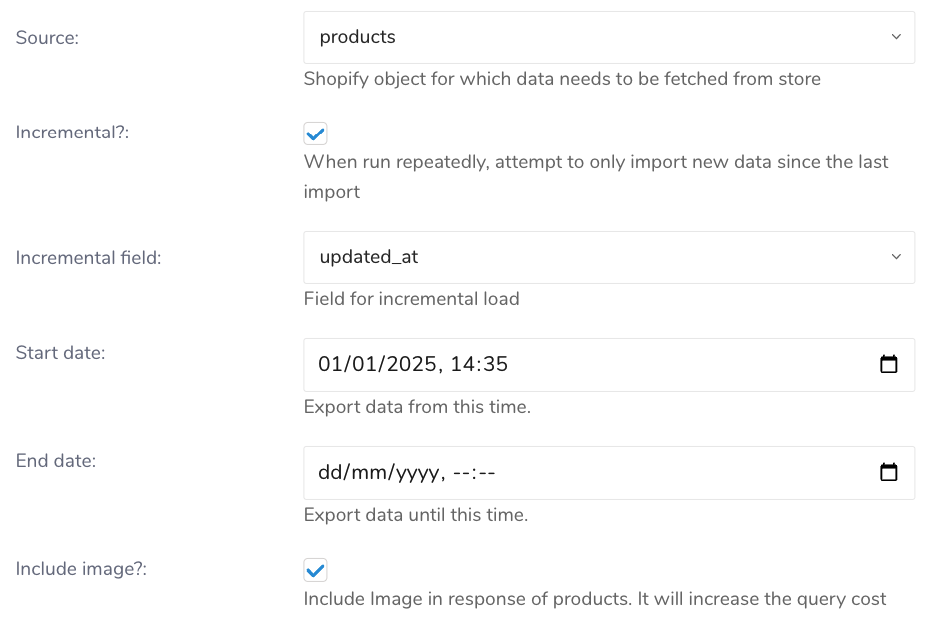This screenshot has width=929, height=625.
Task: Click the "Source:" field label
Action: pyautogui.click(x=47, y=38)
